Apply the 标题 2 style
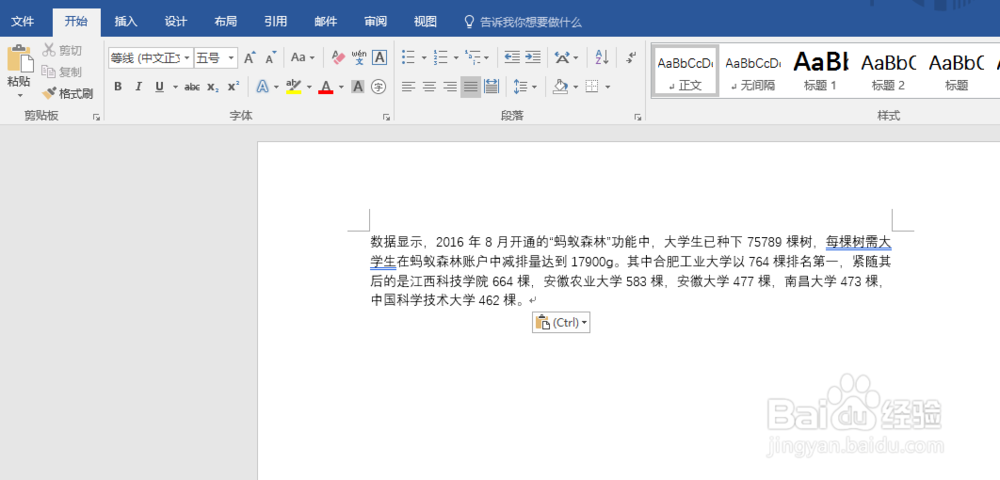 [888, 71]
